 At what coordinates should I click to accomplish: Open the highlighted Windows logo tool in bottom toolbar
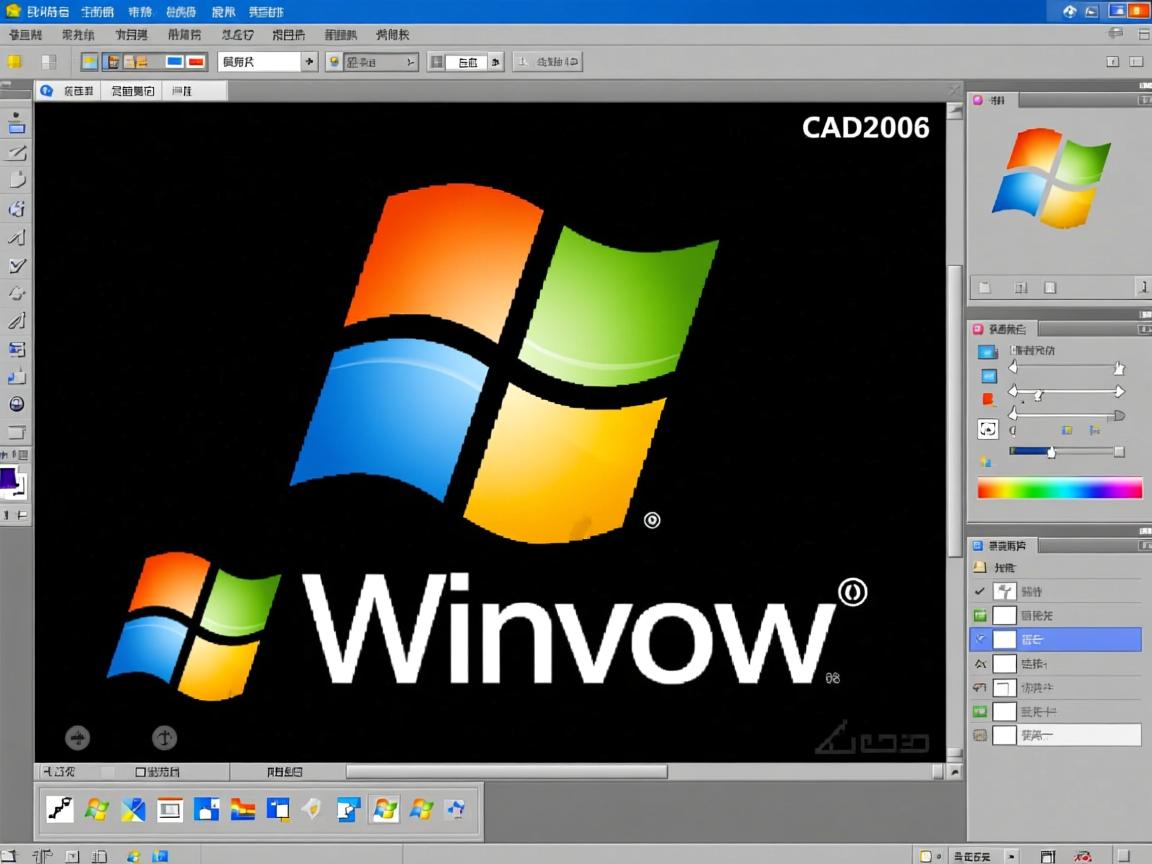coord(383,808)
